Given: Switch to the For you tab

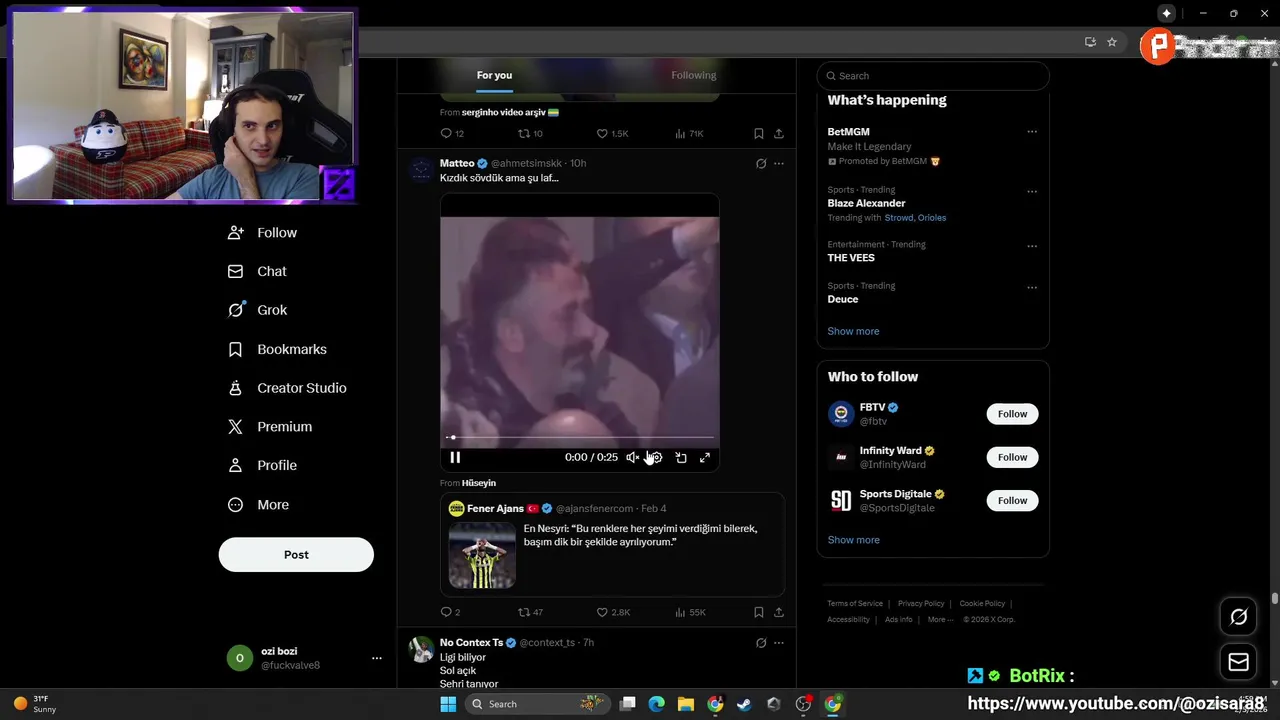Looking at the screenshot, I should tap(494, 75).
